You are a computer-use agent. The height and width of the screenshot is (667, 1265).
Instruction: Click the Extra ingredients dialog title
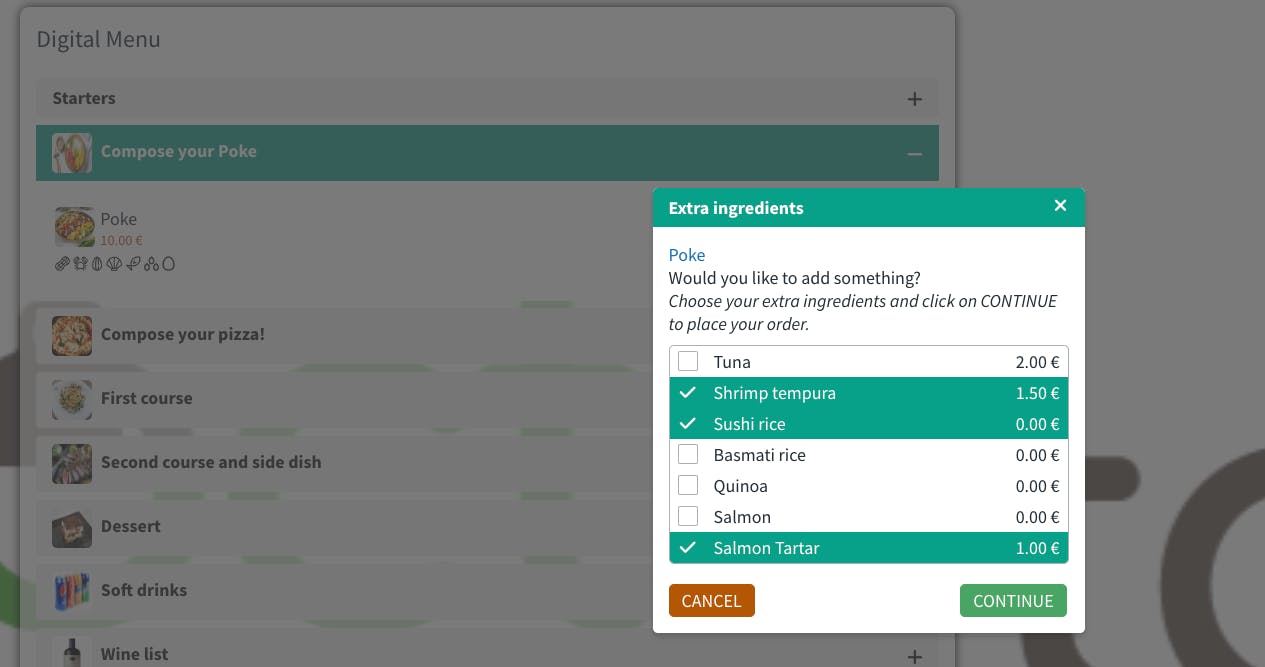tap(736, 208)
